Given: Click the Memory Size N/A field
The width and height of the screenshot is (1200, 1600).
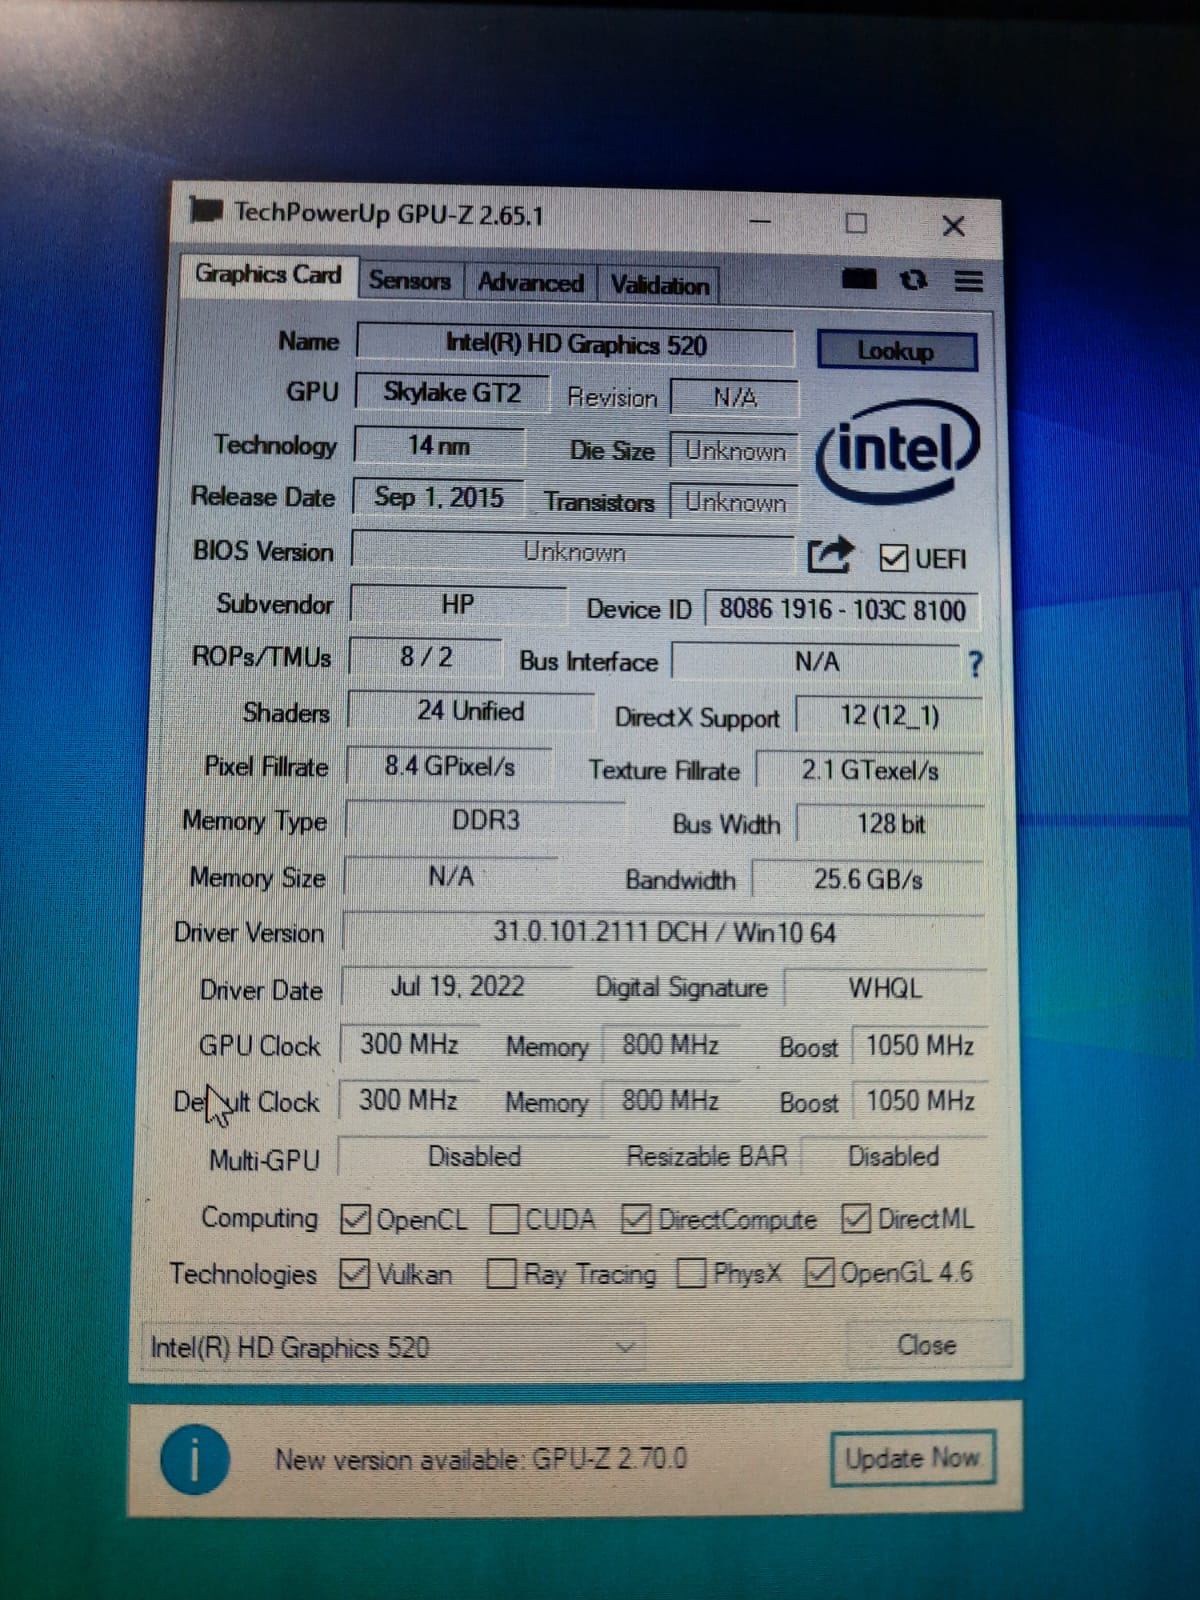Looking at the screenshot, I should (x=451, y=877).
